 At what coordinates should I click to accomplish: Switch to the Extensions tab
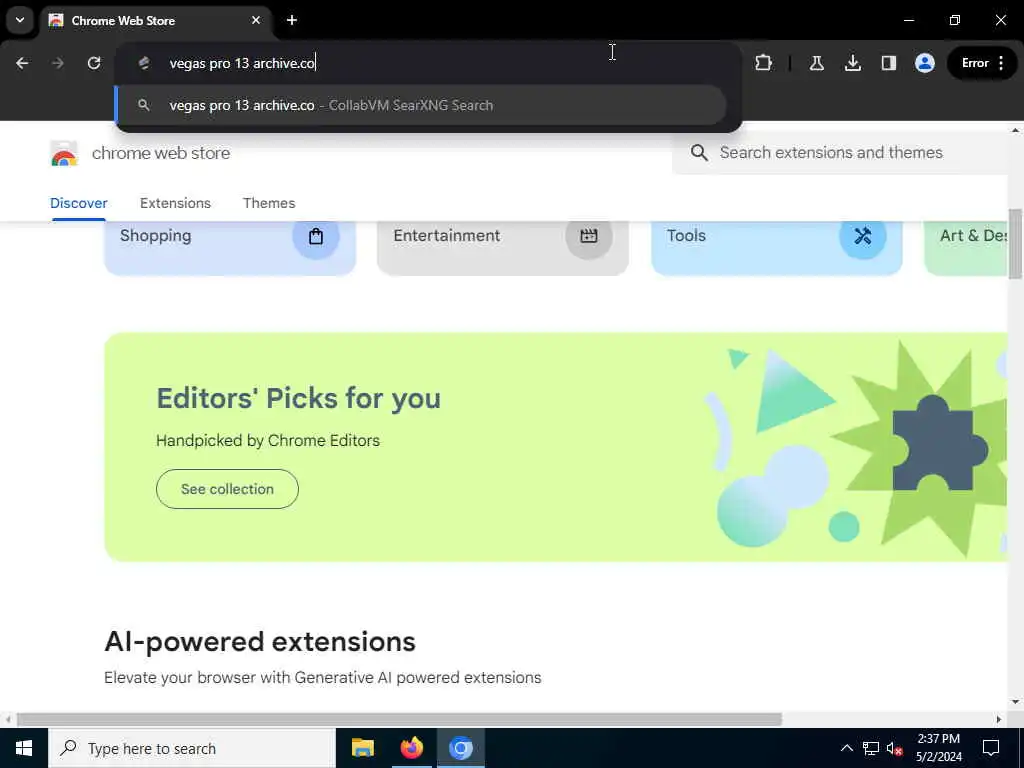[175, 203]
